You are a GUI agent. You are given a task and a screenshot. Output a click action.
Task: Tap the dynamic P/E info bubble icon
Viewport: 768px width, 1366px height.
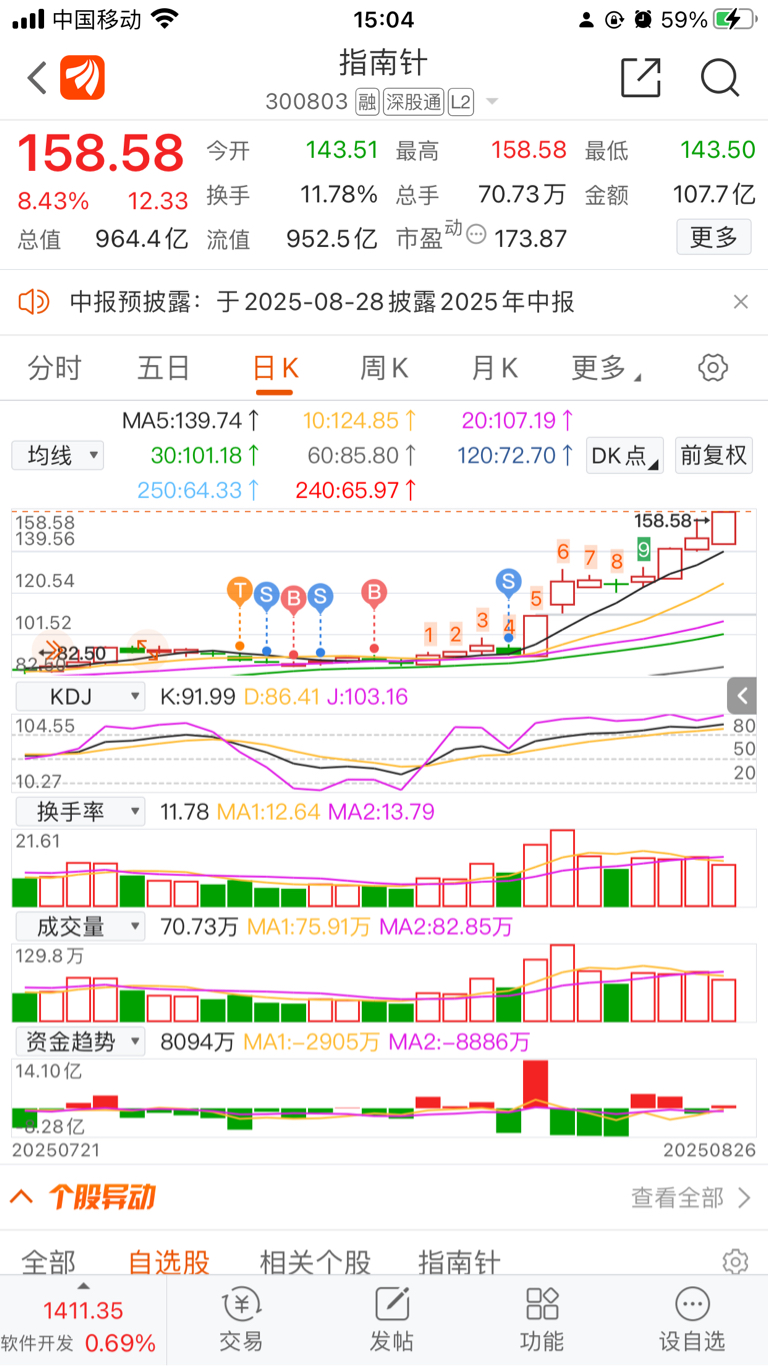(476, 235)
